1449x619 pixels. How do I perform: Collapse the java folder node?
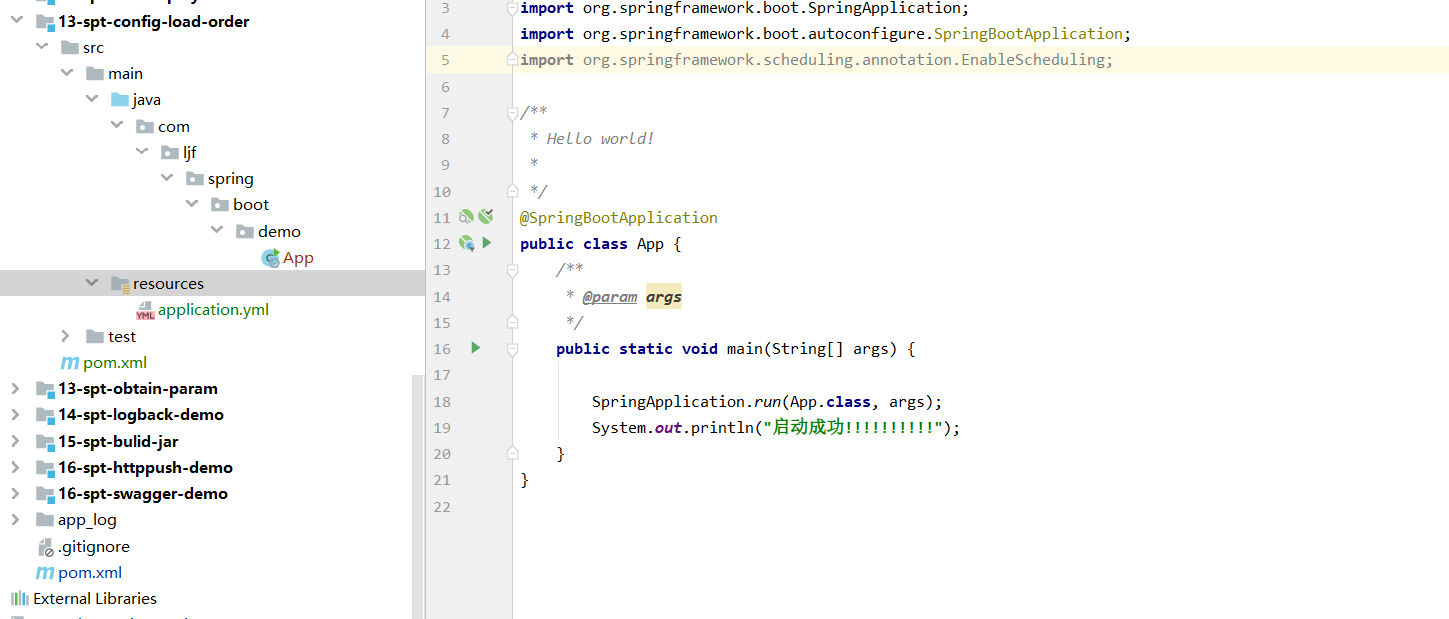[x=92, y=99]
